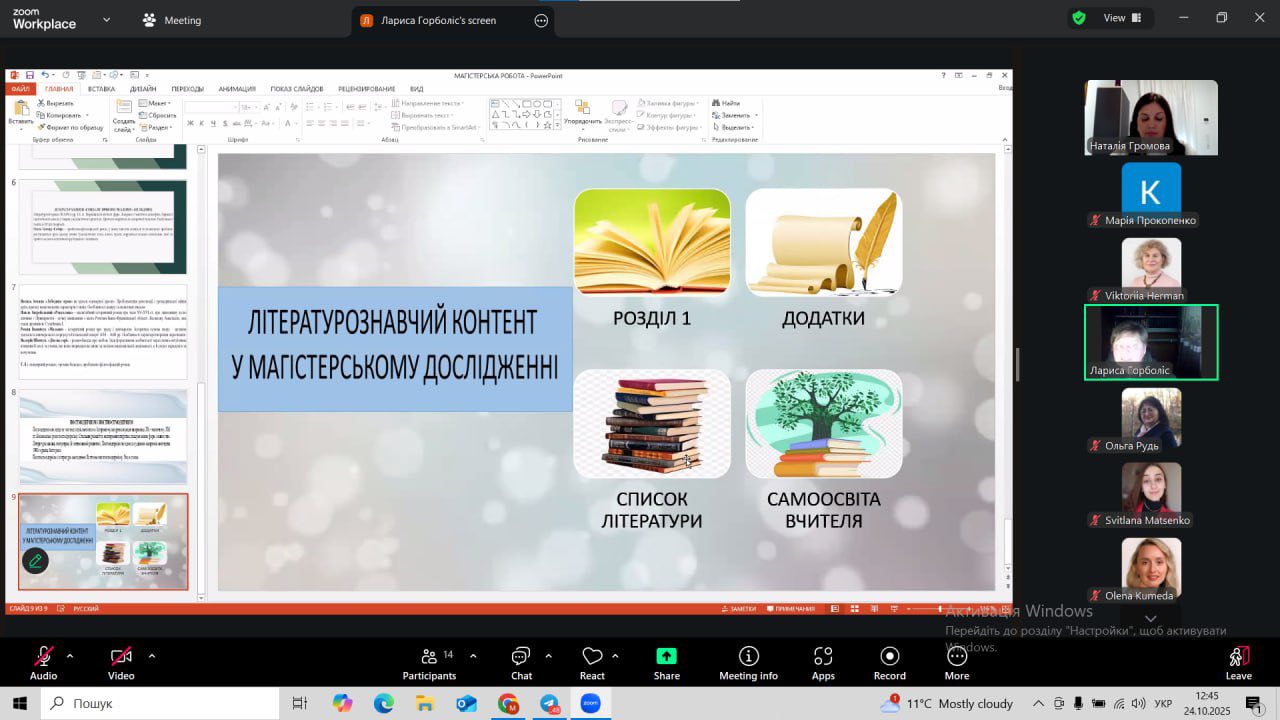This screenshot has width=1280, height=720.
Task: Unmute microphone with Audio button
Action: click(x=43, y=662)
